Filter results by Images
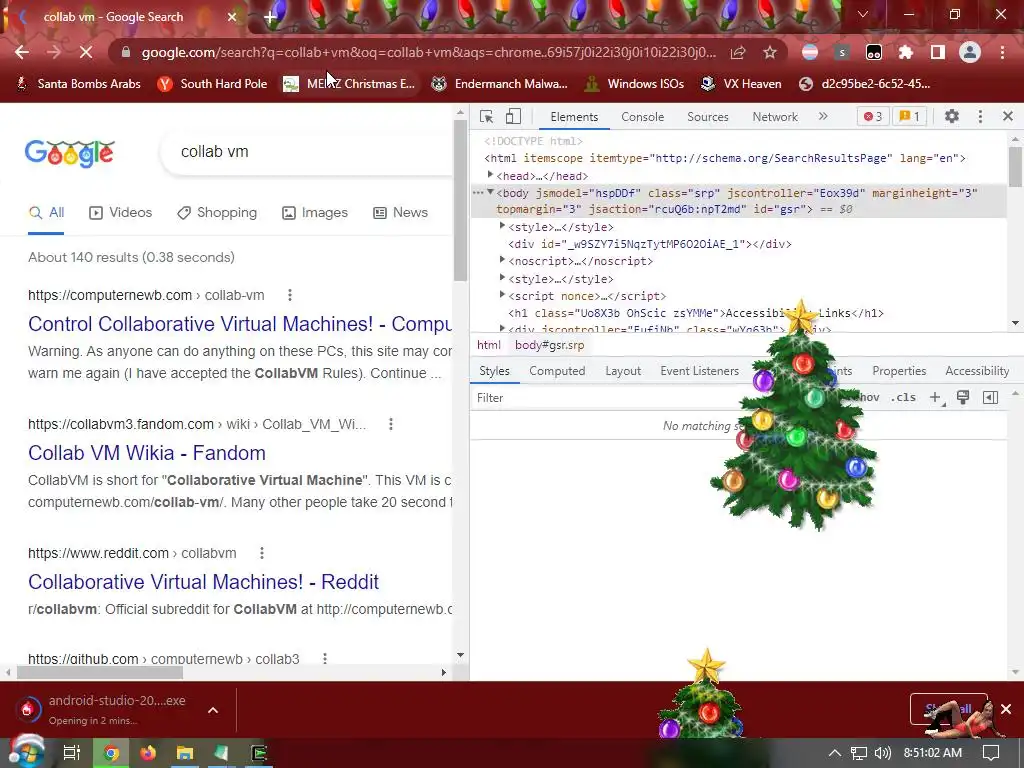The image size is (1024, 768). 315,213
